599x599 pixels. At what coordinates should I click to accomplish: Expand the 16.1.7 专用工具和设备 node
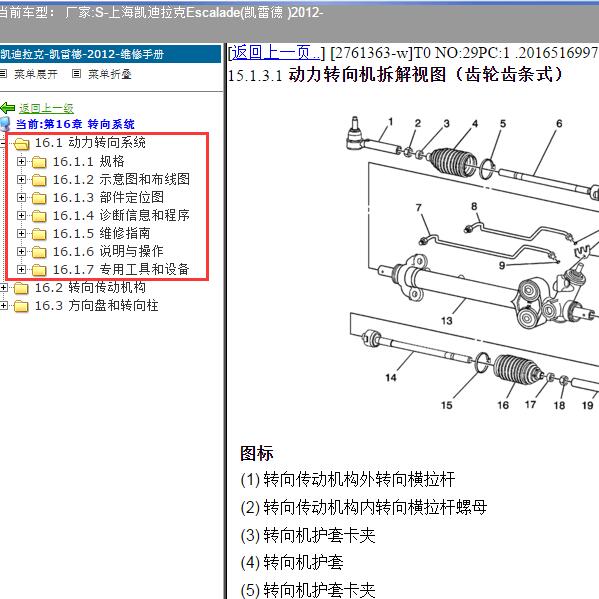[x=21, y=269]
